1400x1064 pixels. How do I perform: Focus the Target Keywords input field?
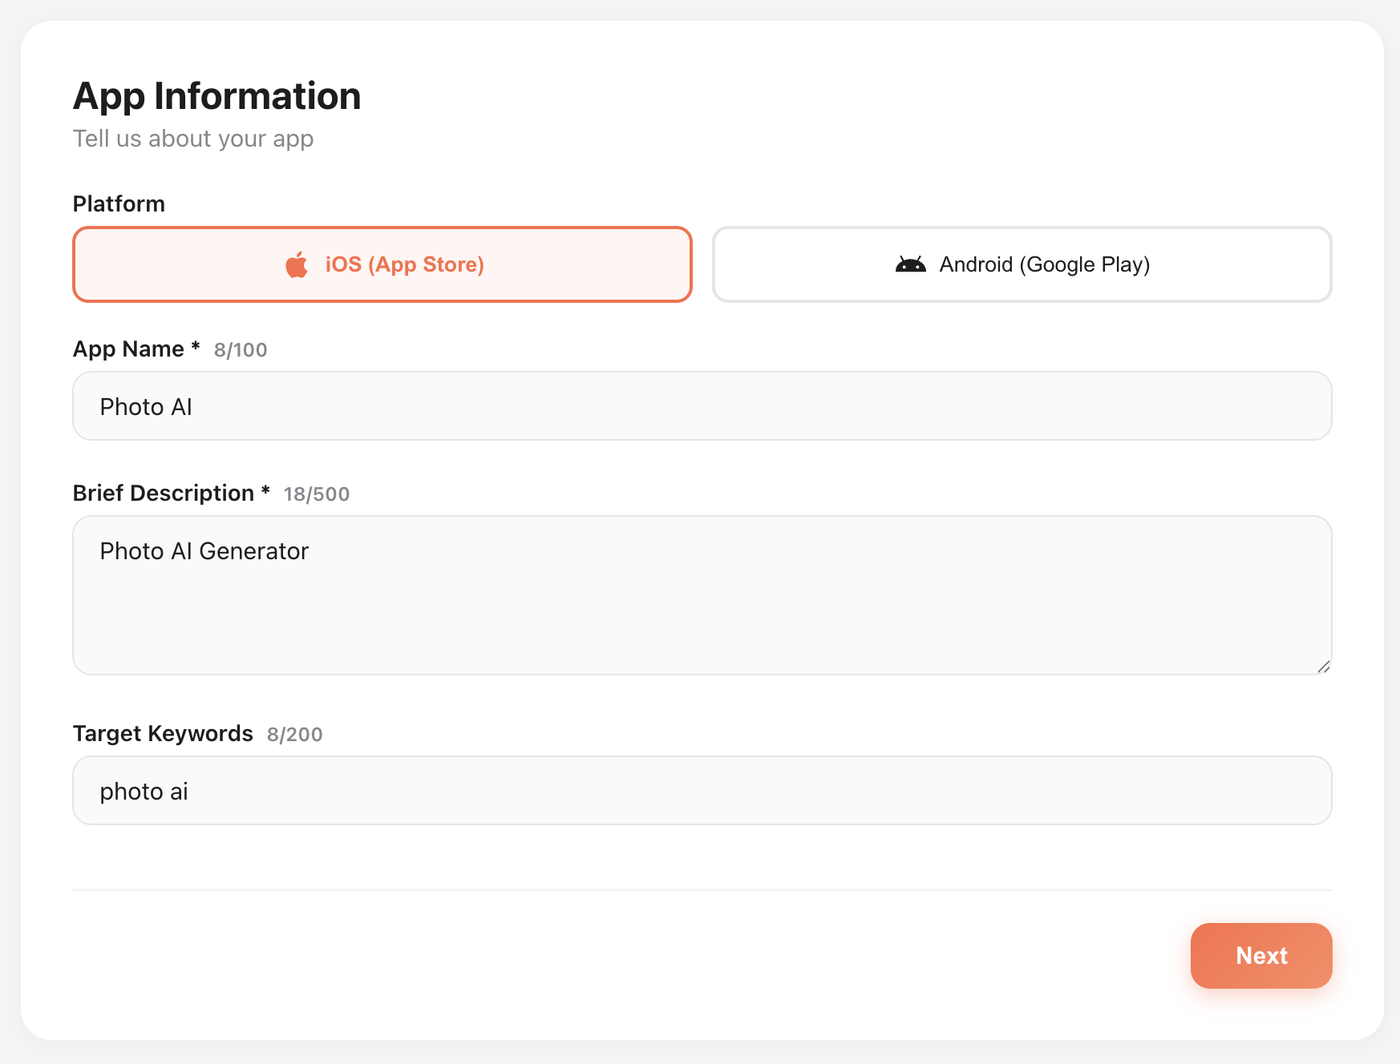coord(701,791)
